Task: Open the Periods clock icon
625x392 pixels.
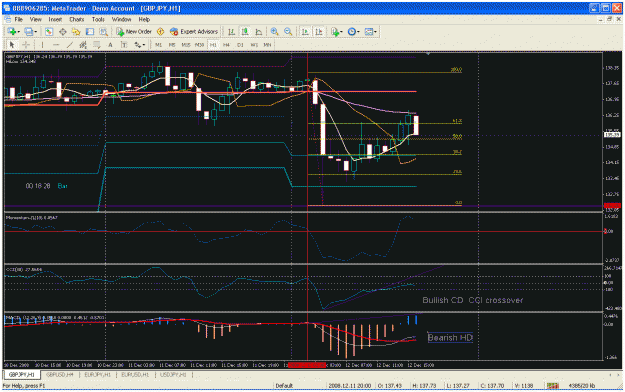Action: tap(352, 32)
